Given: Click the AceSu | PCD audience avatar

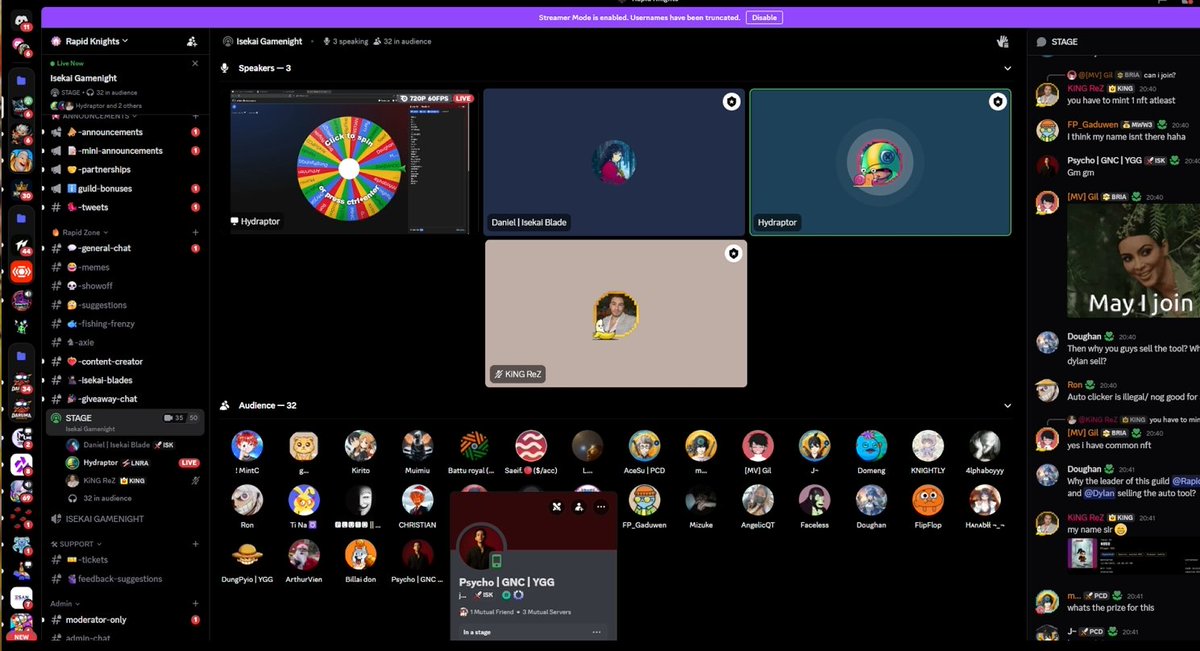Looking at the screenshot, I should point(645,447).
